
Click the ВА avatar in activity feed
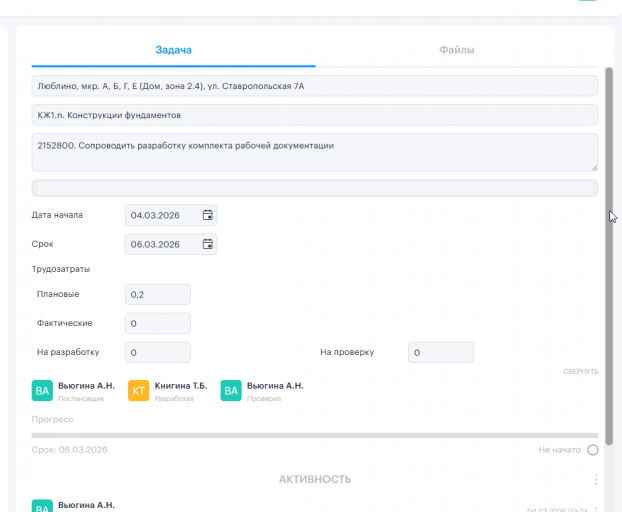(42, 506)
